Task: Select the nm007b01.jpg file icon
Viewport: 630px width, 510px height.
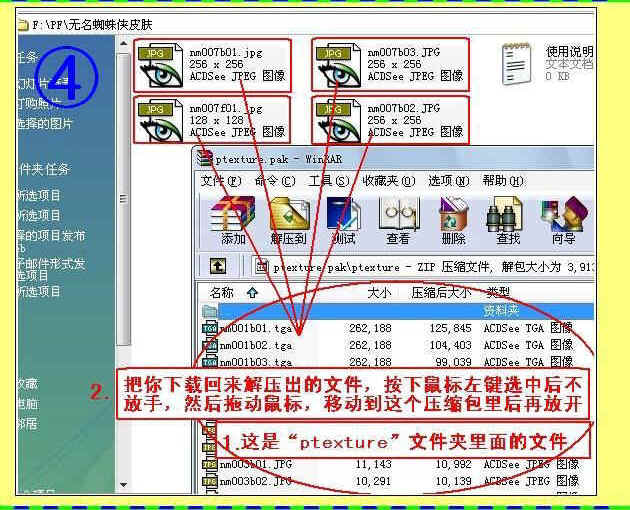Action: tap(160, 66)
